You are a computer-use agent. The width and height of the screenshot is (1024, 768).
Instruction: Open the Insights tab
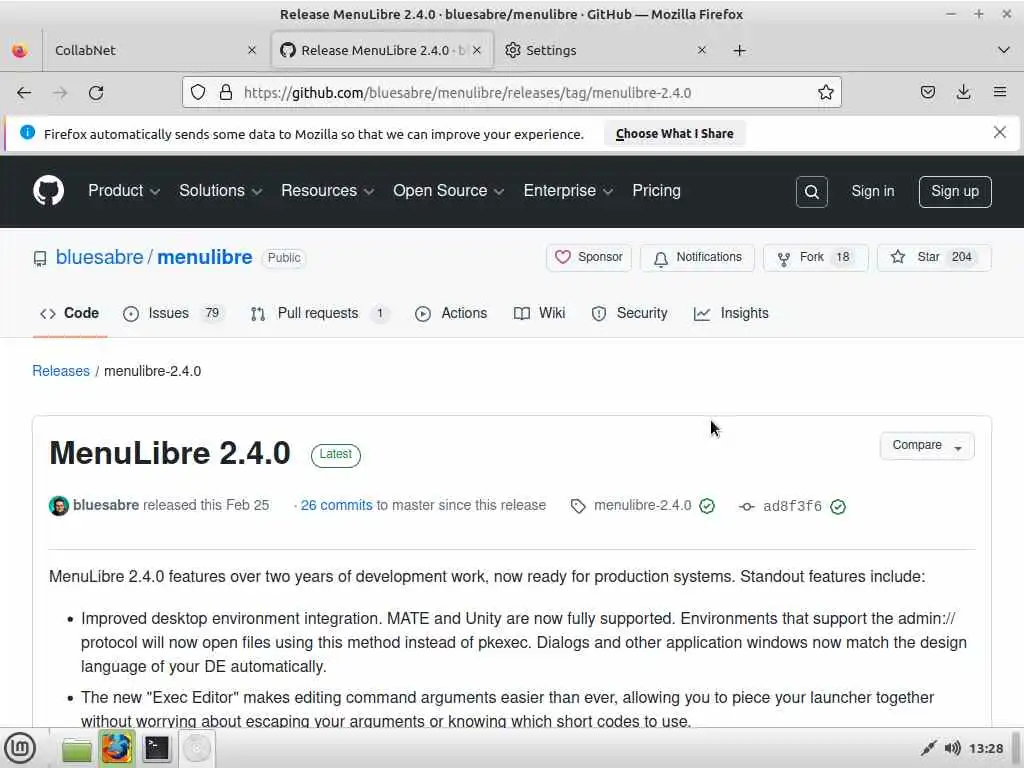(x=731, y=313)
